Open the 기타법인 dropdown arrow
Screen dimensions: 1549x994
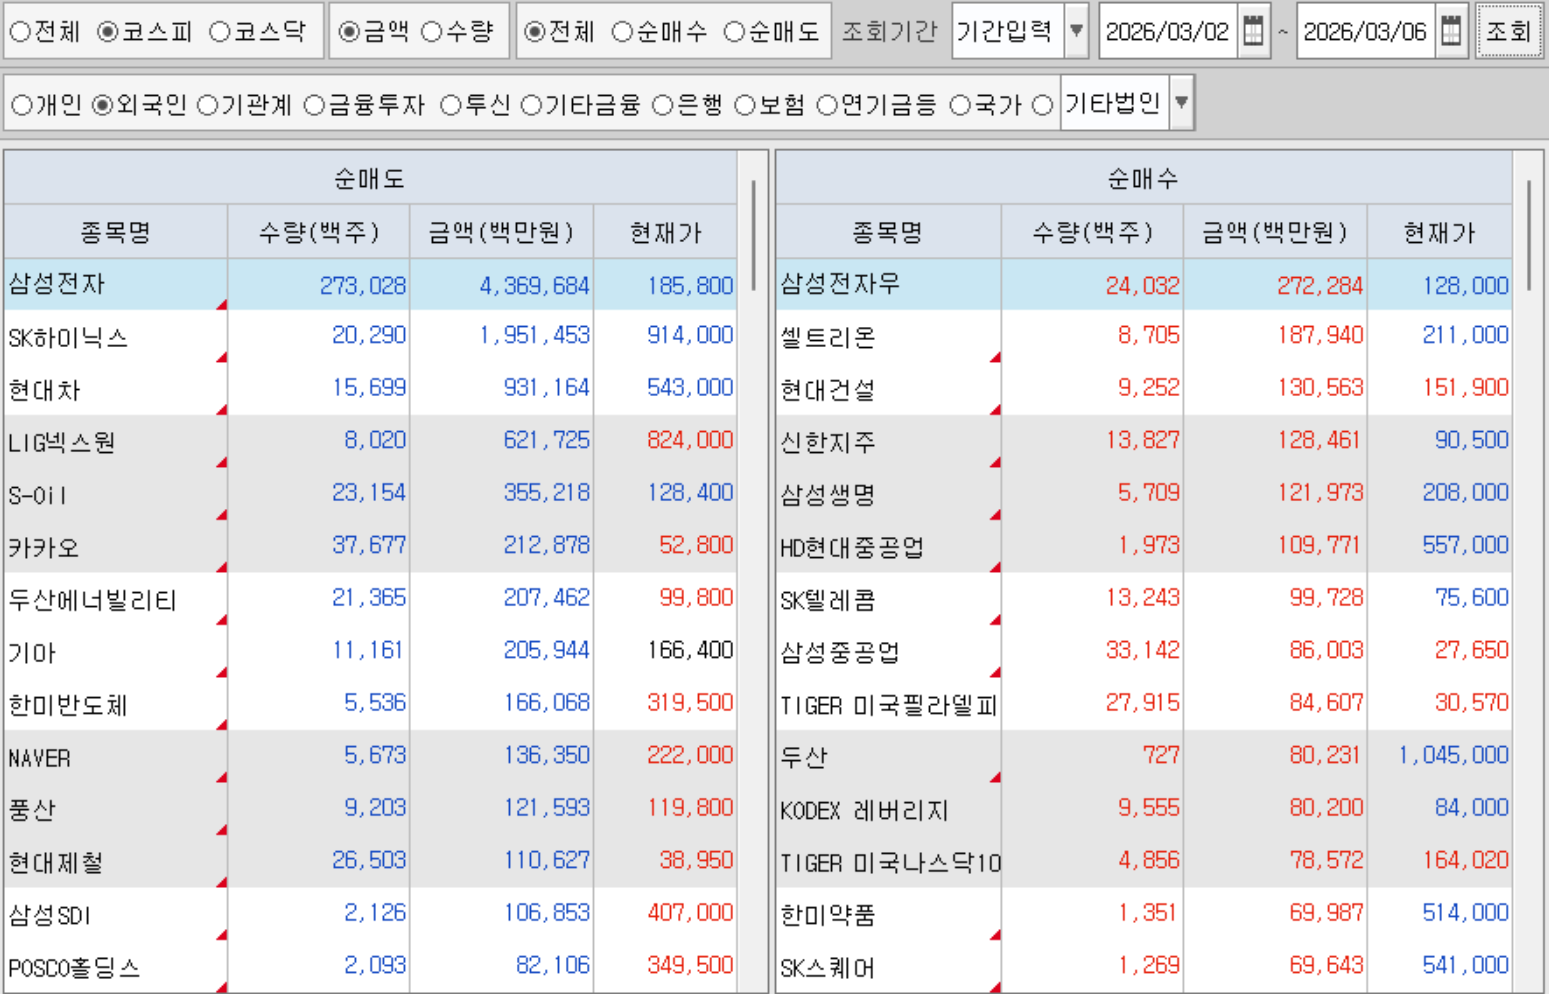click(1181, 103)
